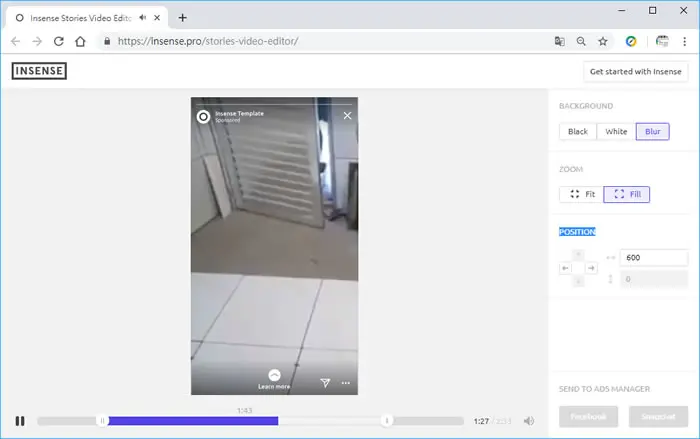Open a new browser tab
The height and width of the screenshot is (439, 700).
(x=182, y=18)
